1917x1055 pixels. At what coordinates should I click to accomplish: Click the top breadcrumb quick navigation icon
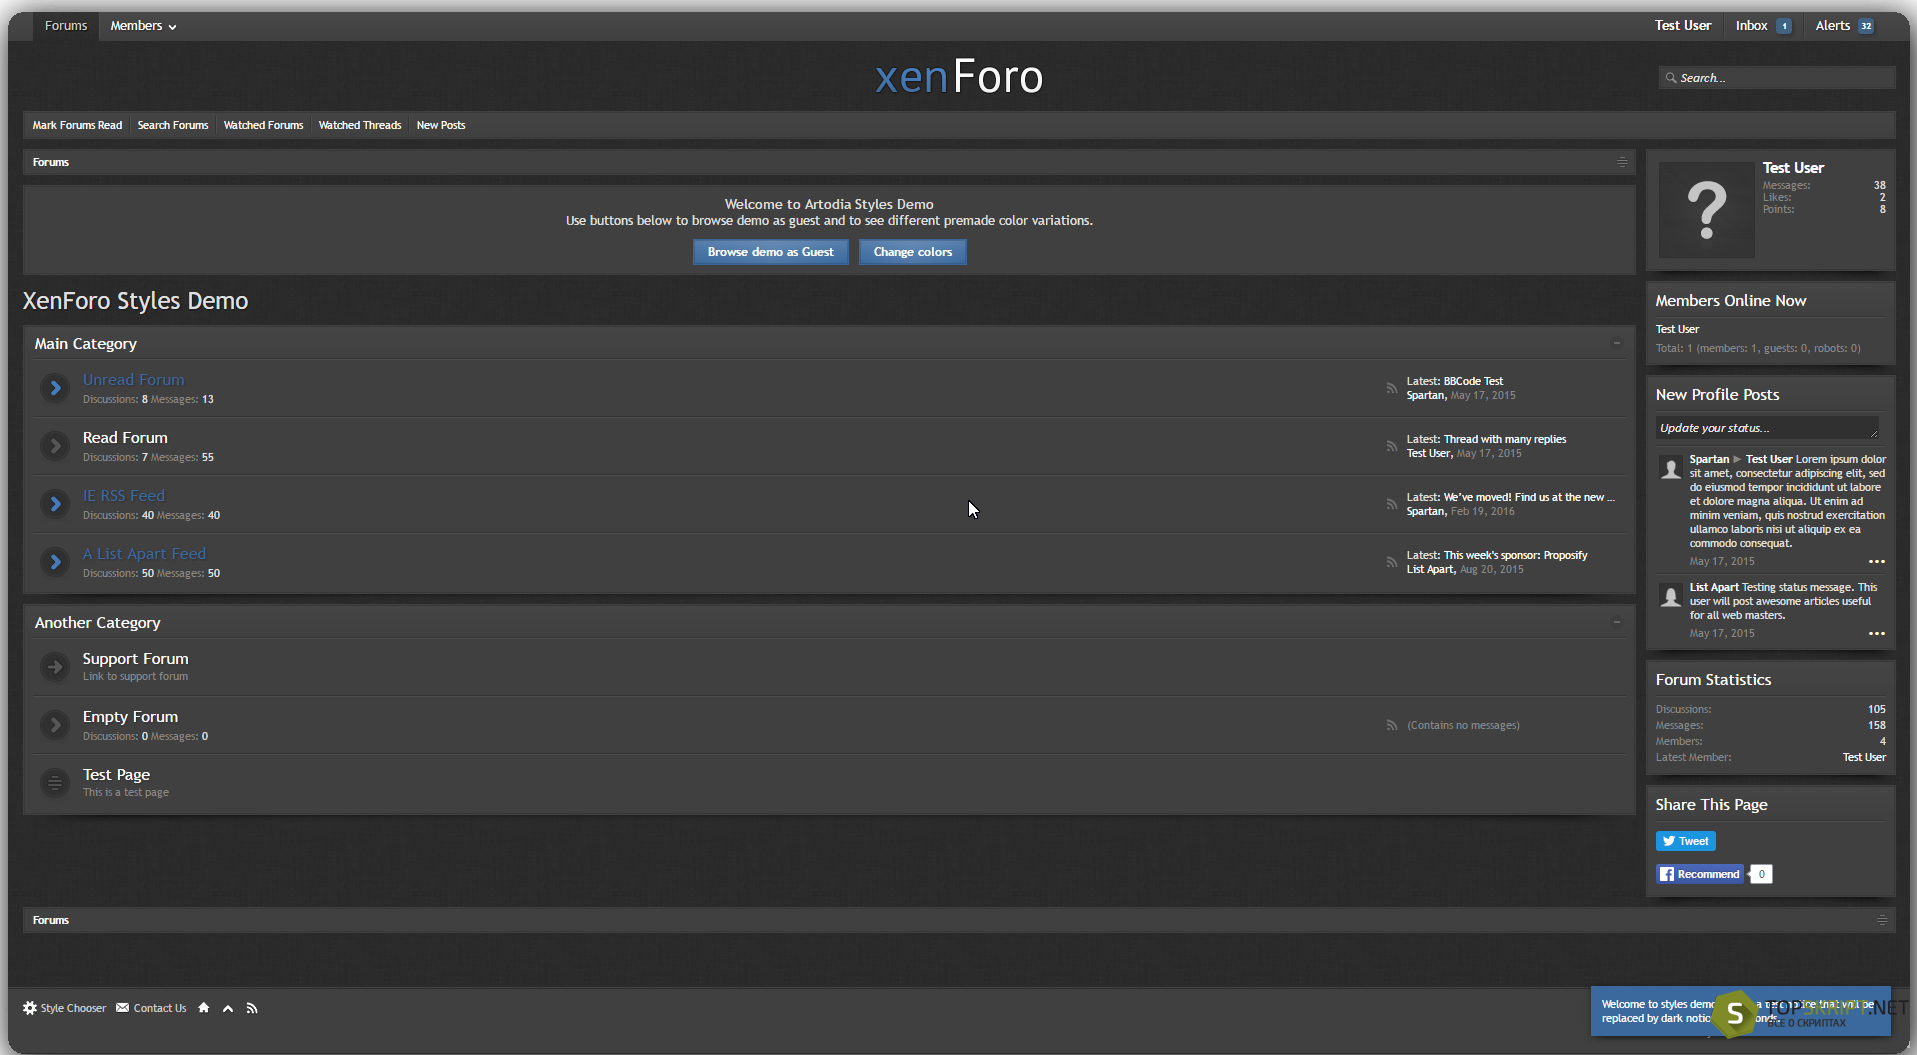[x=1622, y=162]
